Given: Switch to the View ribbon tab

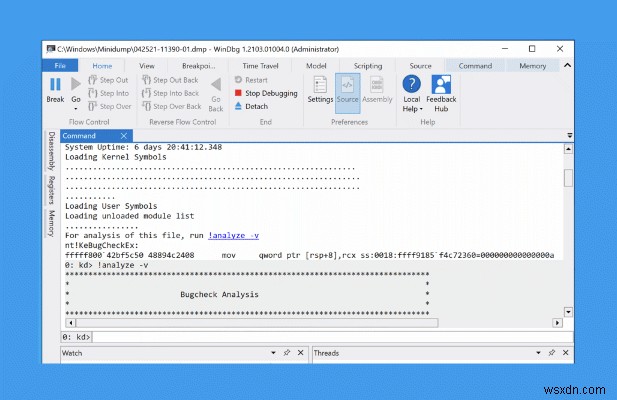Looking at the screenshot, I should pyautogui.click(x=147, y=66).
